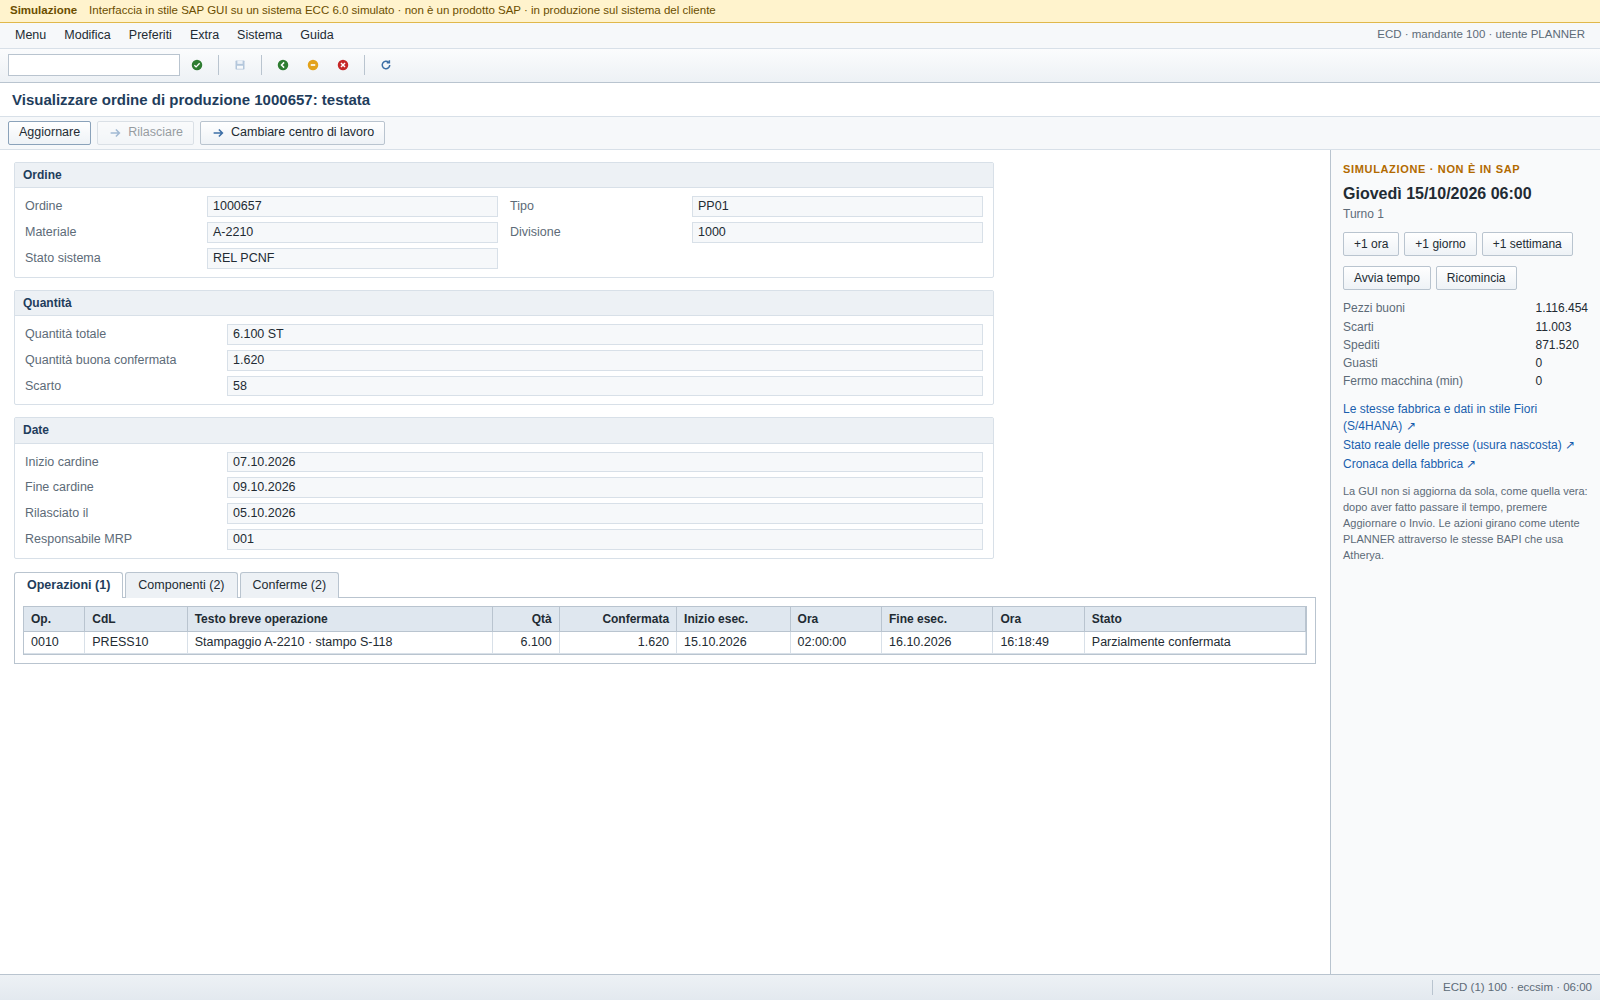The height and width of the screenshot is (1000, 1600).
Task: Click the Materiale field A-2210
Action: tap(352, 232)
